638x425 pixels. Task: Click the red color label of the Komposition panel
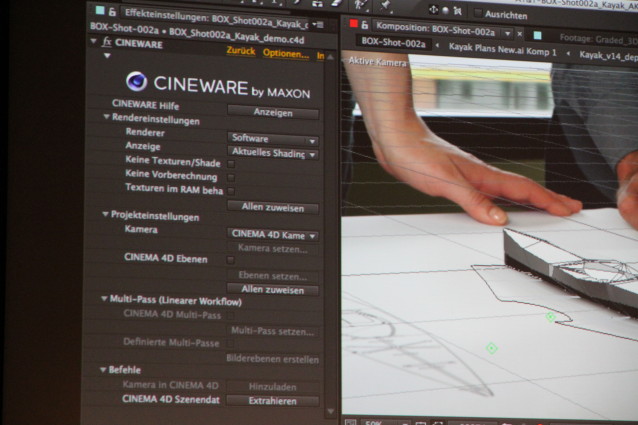354,24
